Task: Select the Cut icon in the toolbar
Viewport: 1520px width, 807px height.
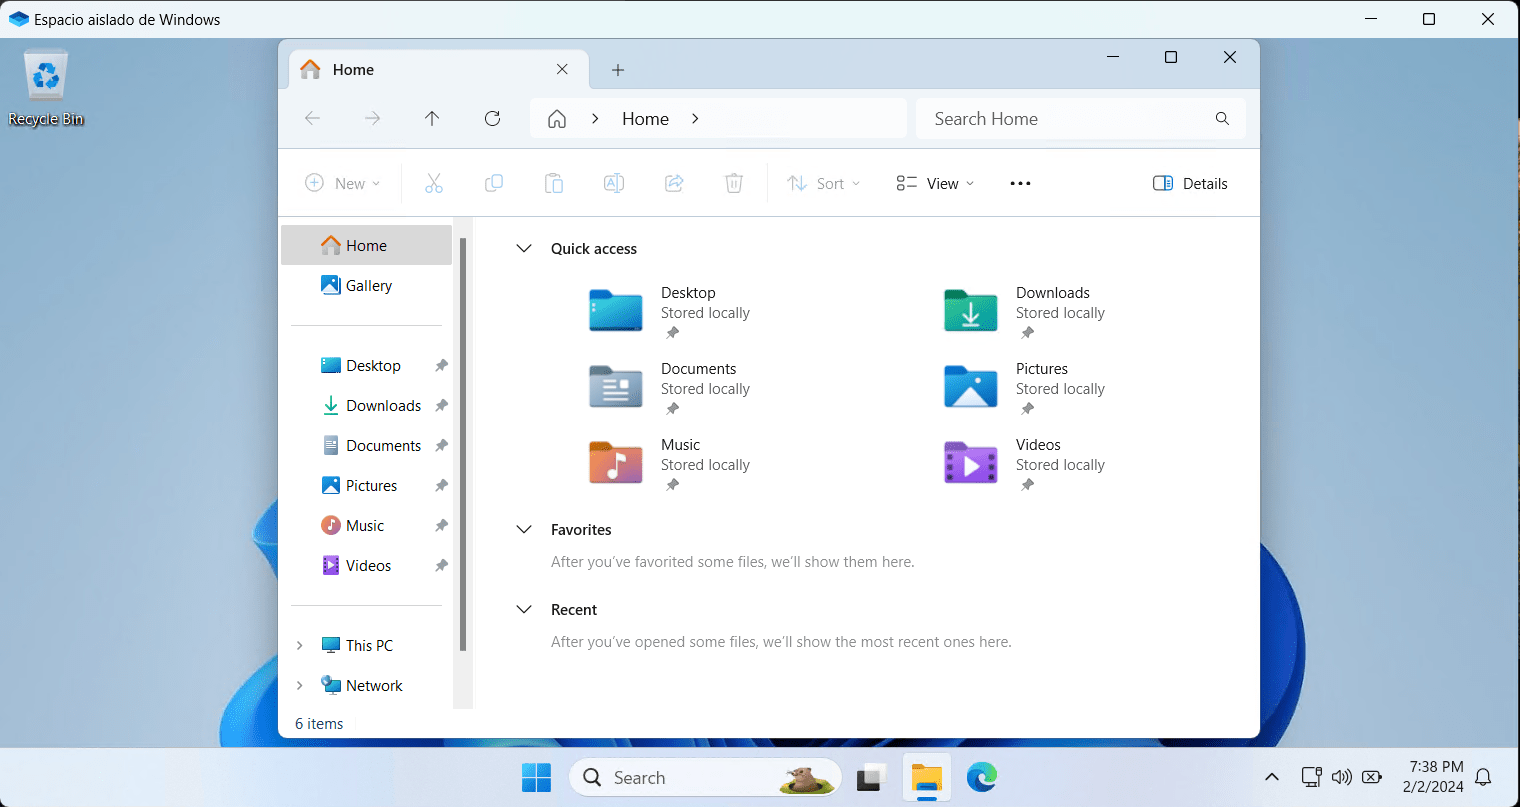Action: coord(433,183)
